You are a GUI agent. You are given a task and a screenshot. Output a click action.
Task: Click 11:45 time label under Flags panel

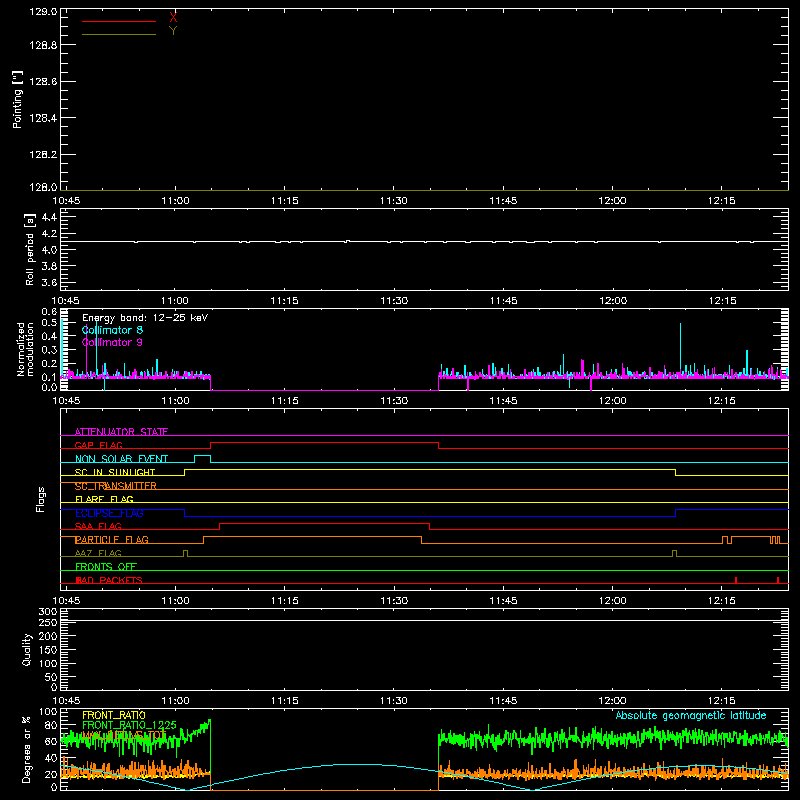503,601
